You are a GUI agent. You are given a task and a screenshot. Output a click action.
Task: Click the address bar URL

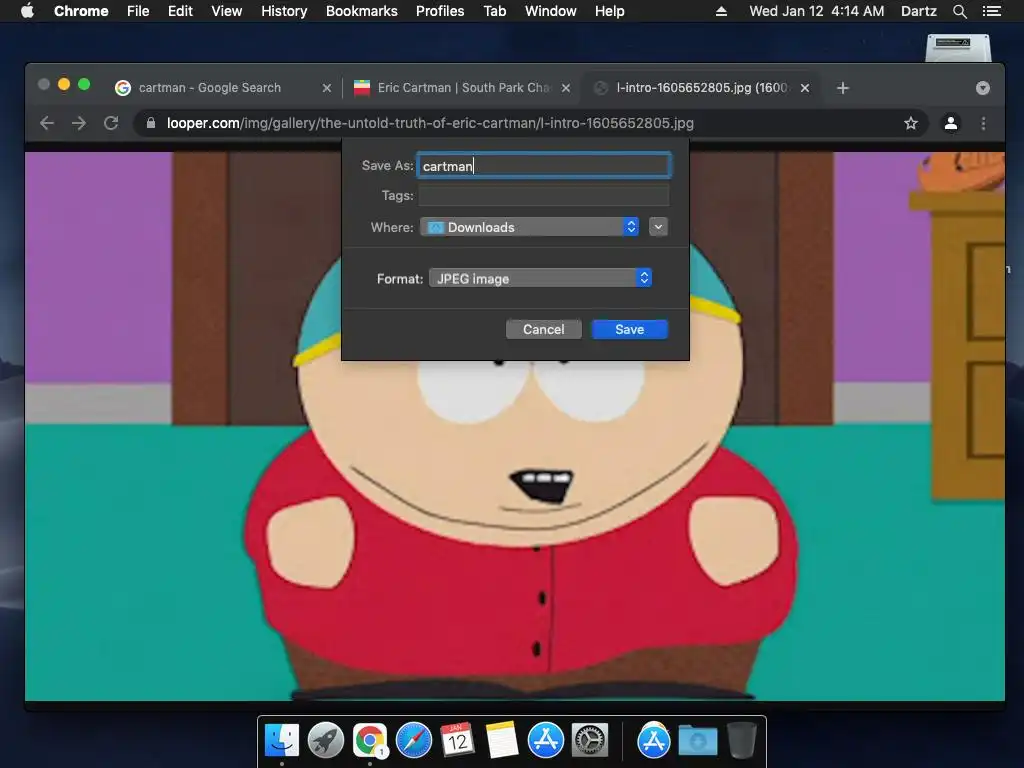(x=430, y=123)
